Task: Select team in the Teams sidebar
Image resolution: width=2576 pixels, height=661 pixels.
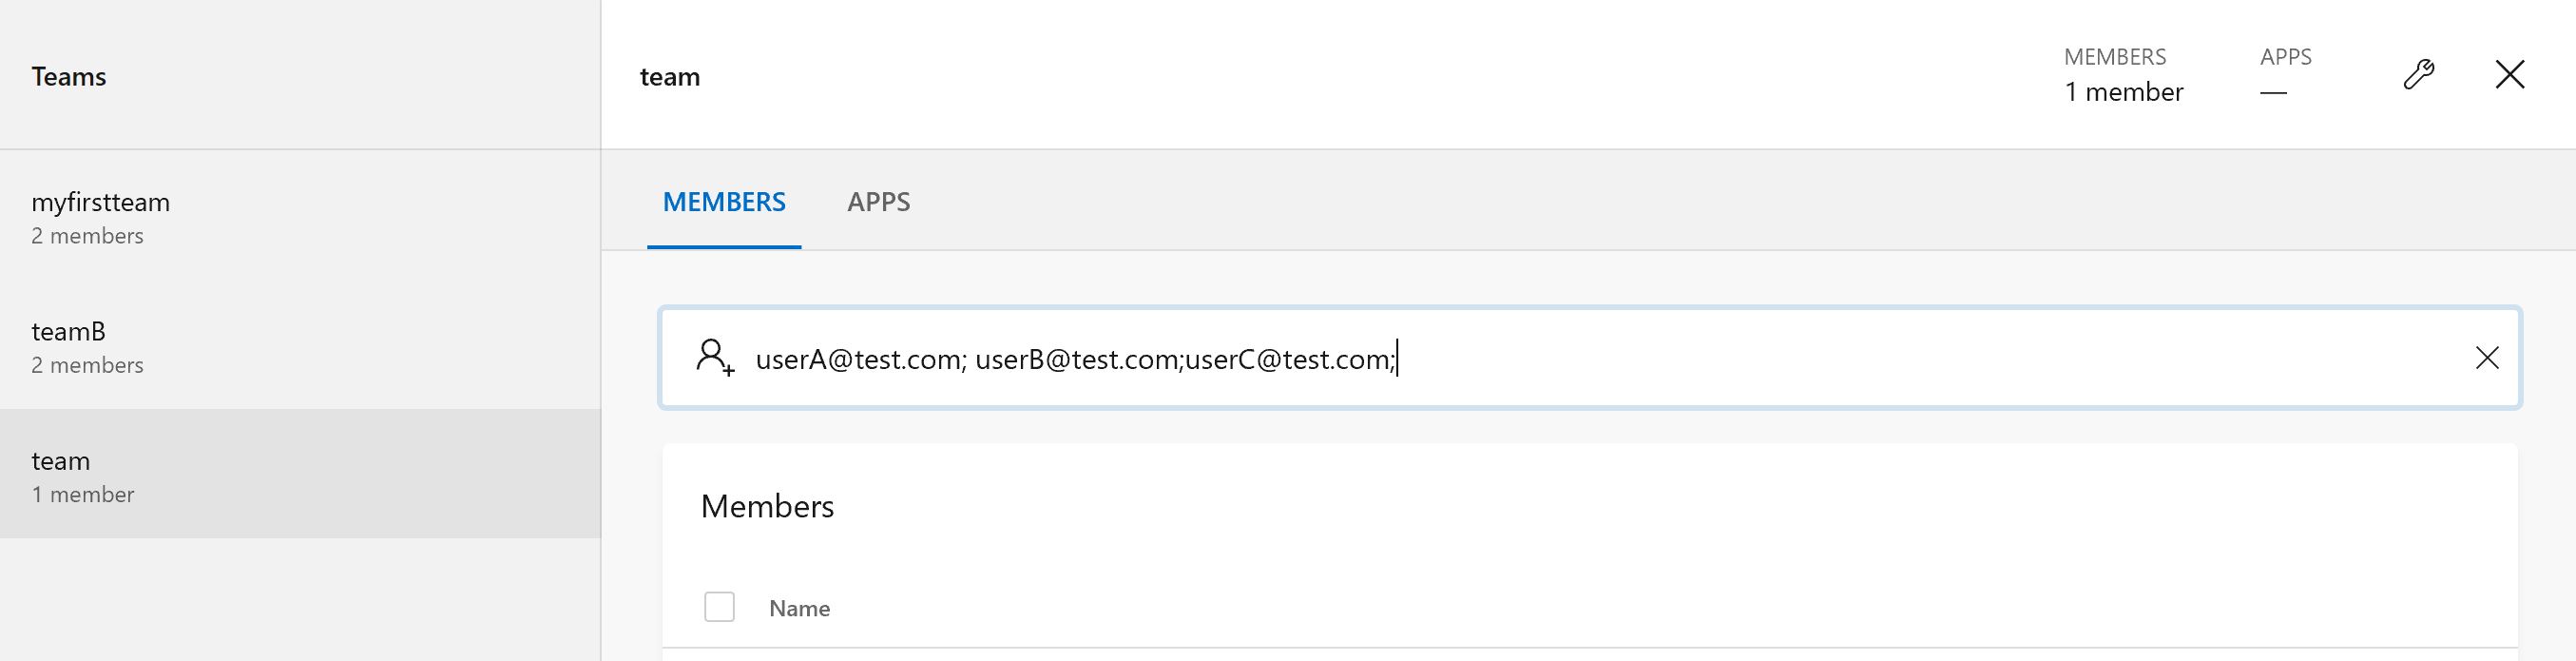Action: [x=60, y=460]
